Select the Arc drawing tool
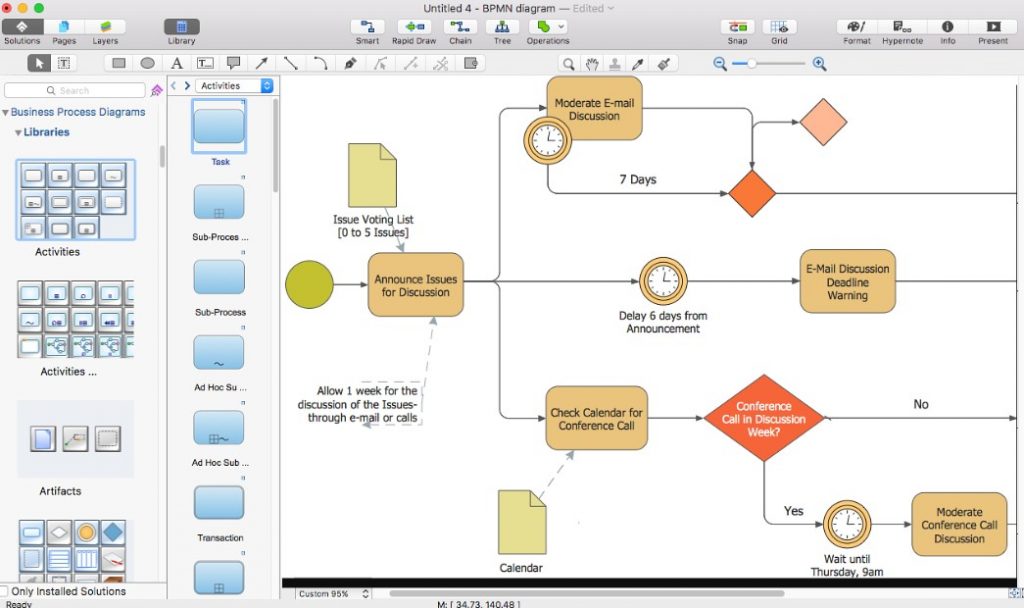The height and width of the screenshot is (608, 1024). pyautogui.click(x=320, y=63)
